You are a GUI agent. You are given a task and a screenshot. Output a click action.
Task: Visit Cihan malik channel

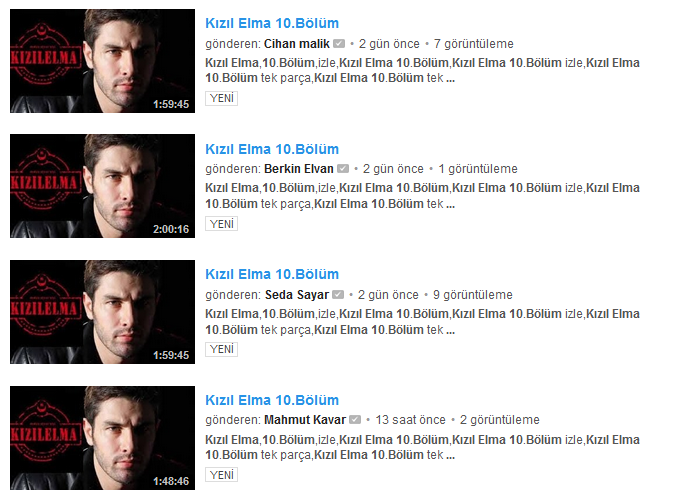tap(297, 44)
